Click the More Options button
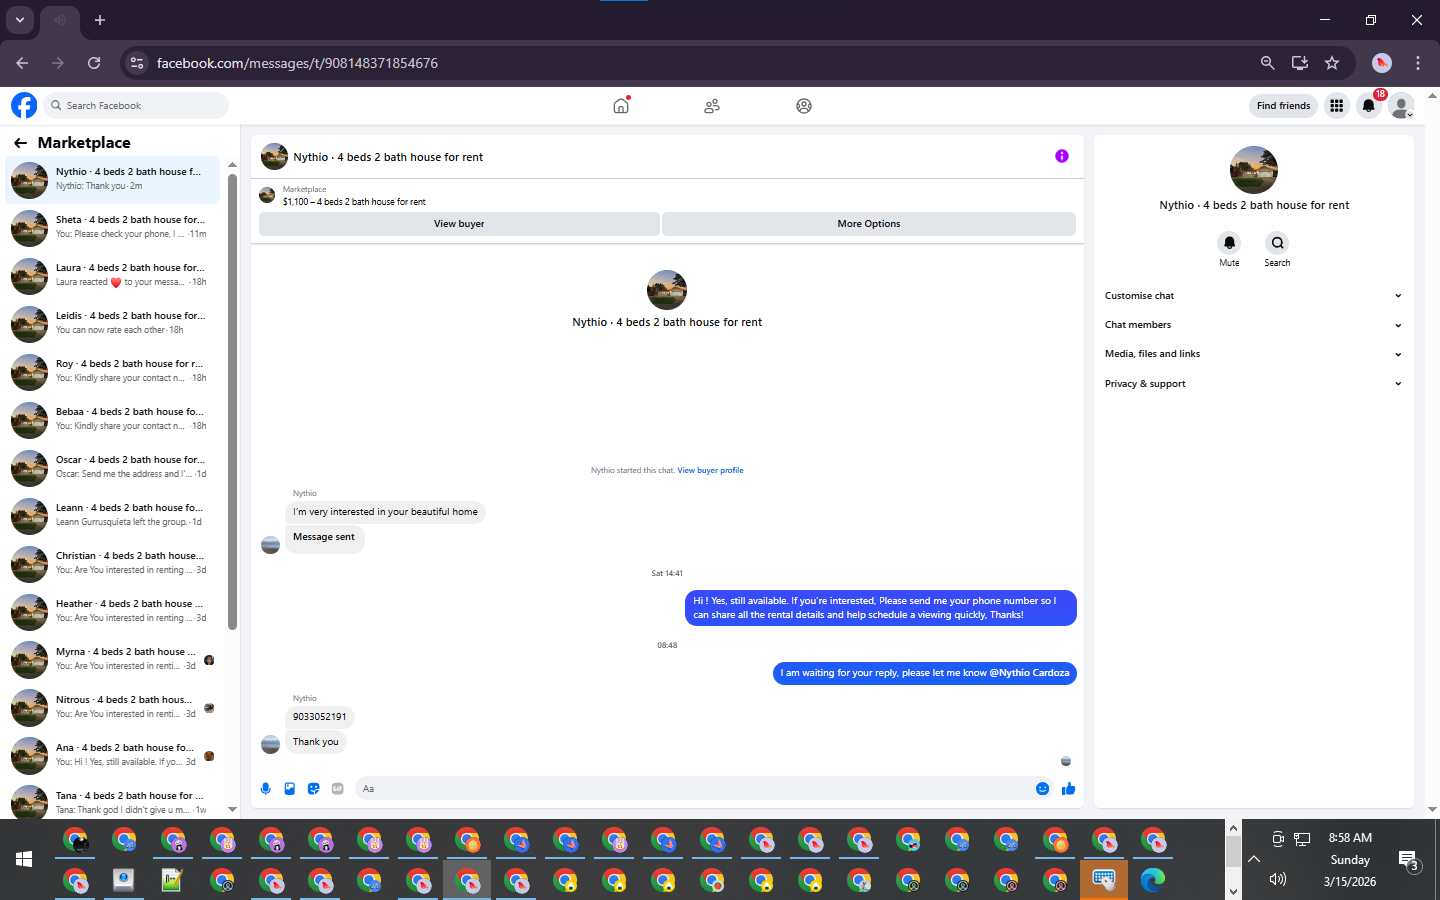 pyautogui.click(x=869, y=224)
